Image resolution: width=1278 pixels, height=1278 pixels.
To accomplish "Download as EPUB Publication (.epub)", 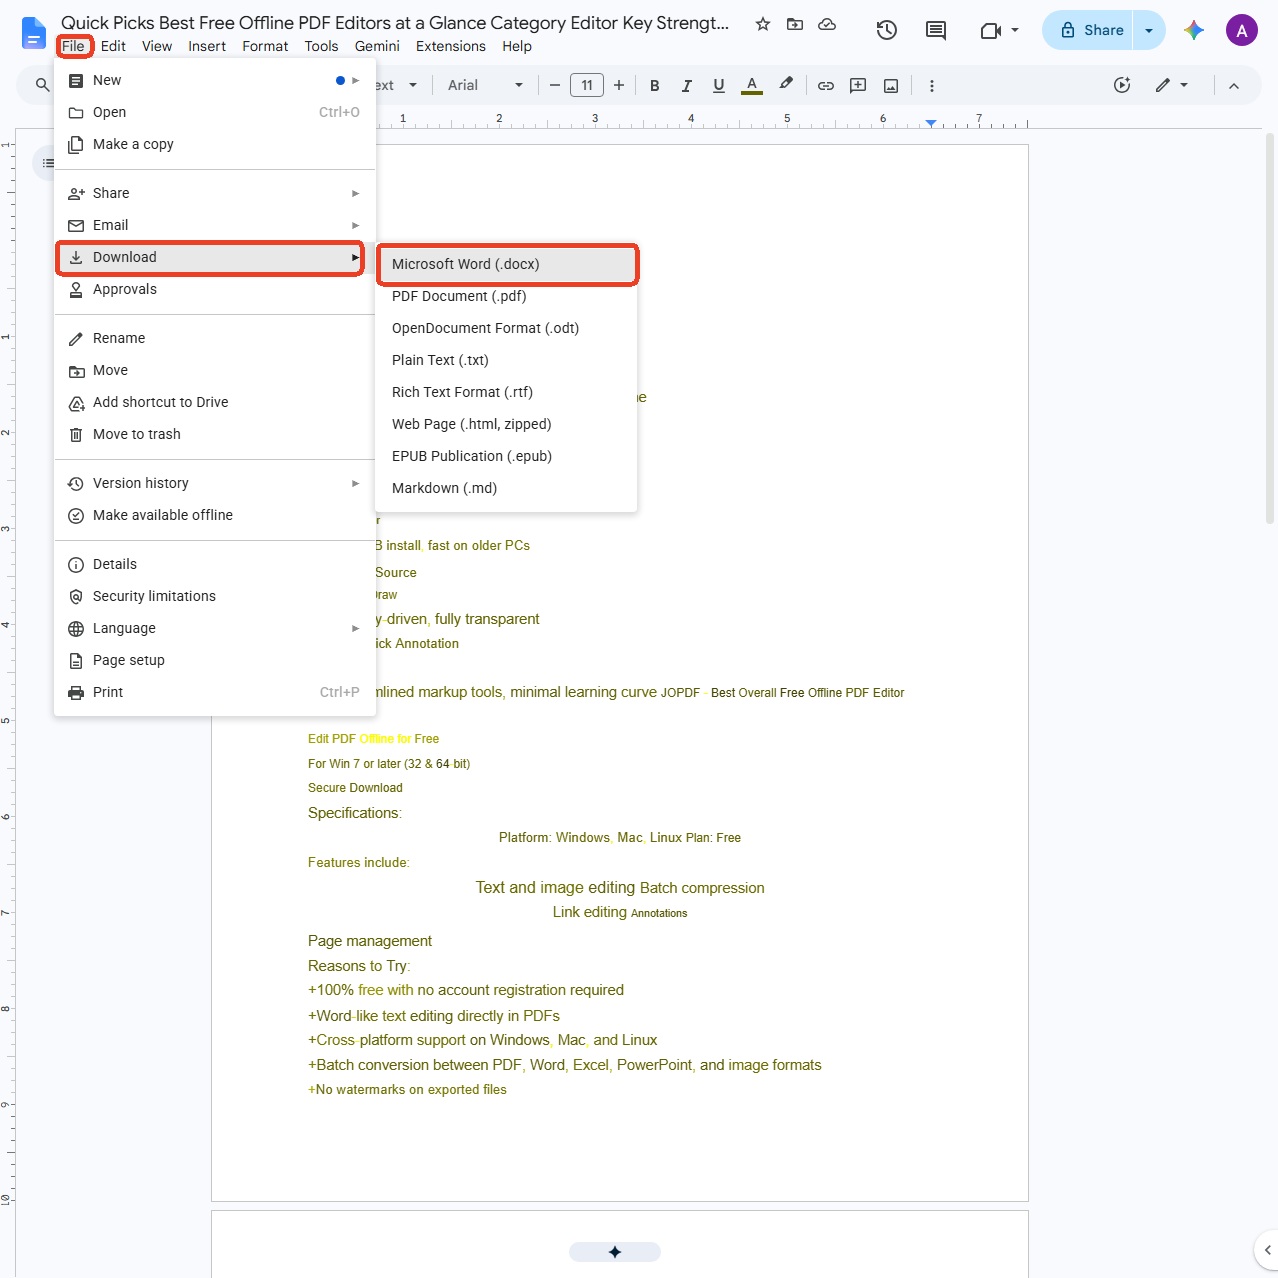I will click(x=506, y=456).
